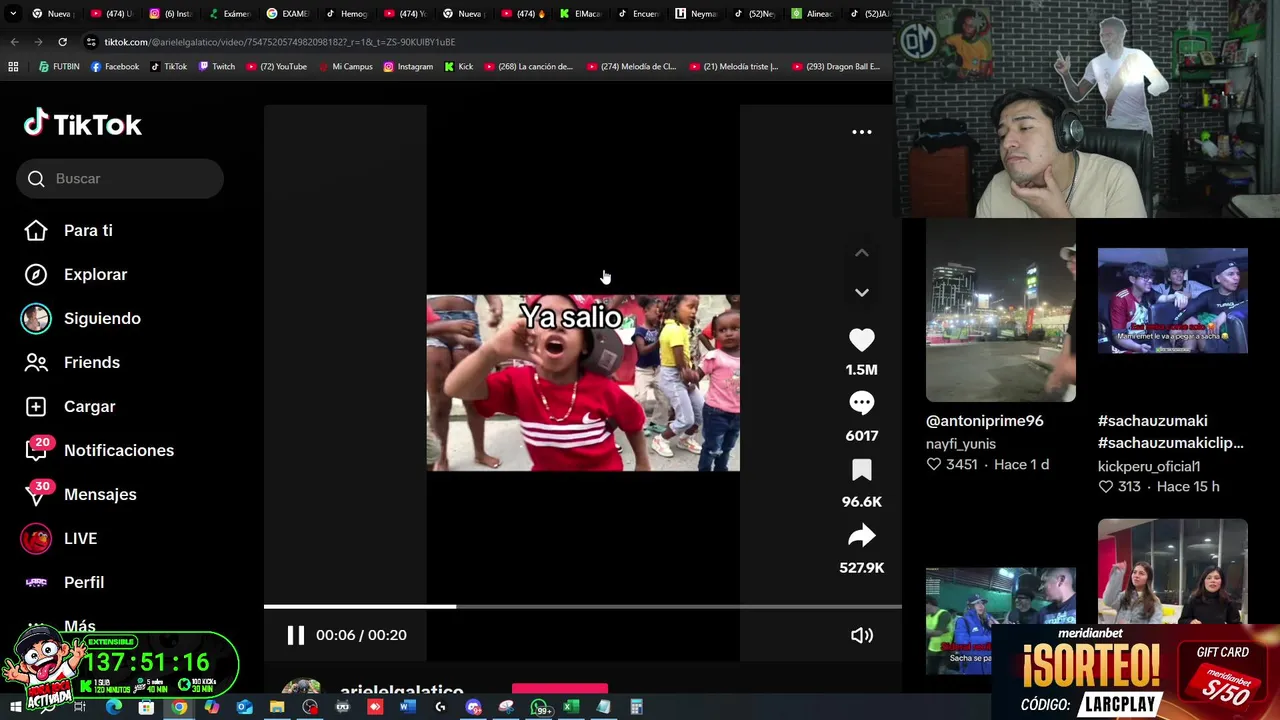Open the Instagram bookmark

pos(408,67)
